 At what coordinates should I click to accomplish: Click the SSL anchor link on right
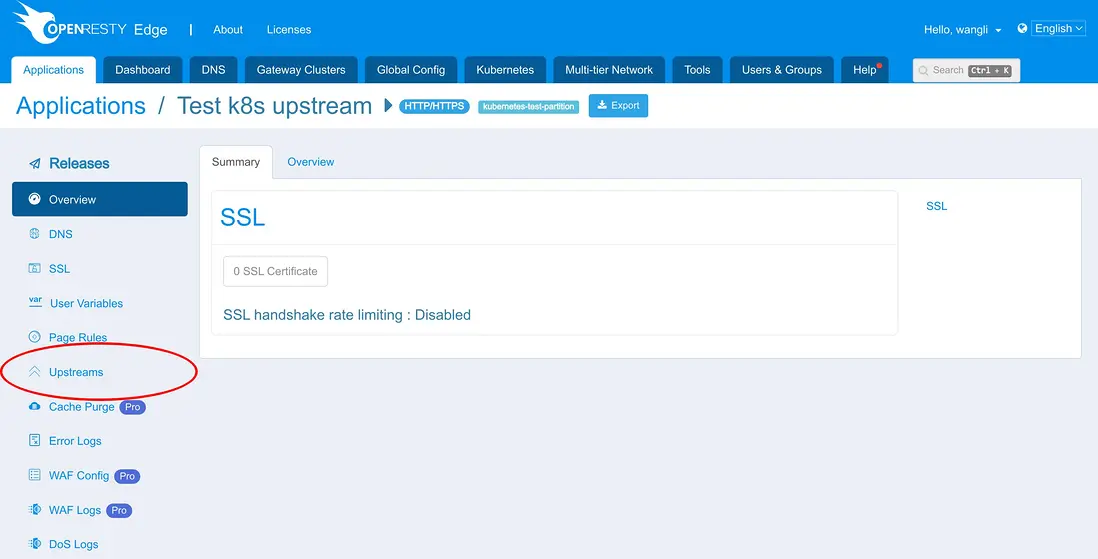[x=936, y=206]
